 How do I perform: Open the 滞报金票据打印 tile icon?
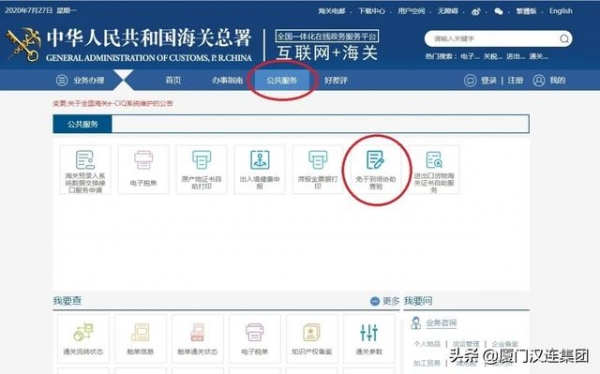(318, 160)
